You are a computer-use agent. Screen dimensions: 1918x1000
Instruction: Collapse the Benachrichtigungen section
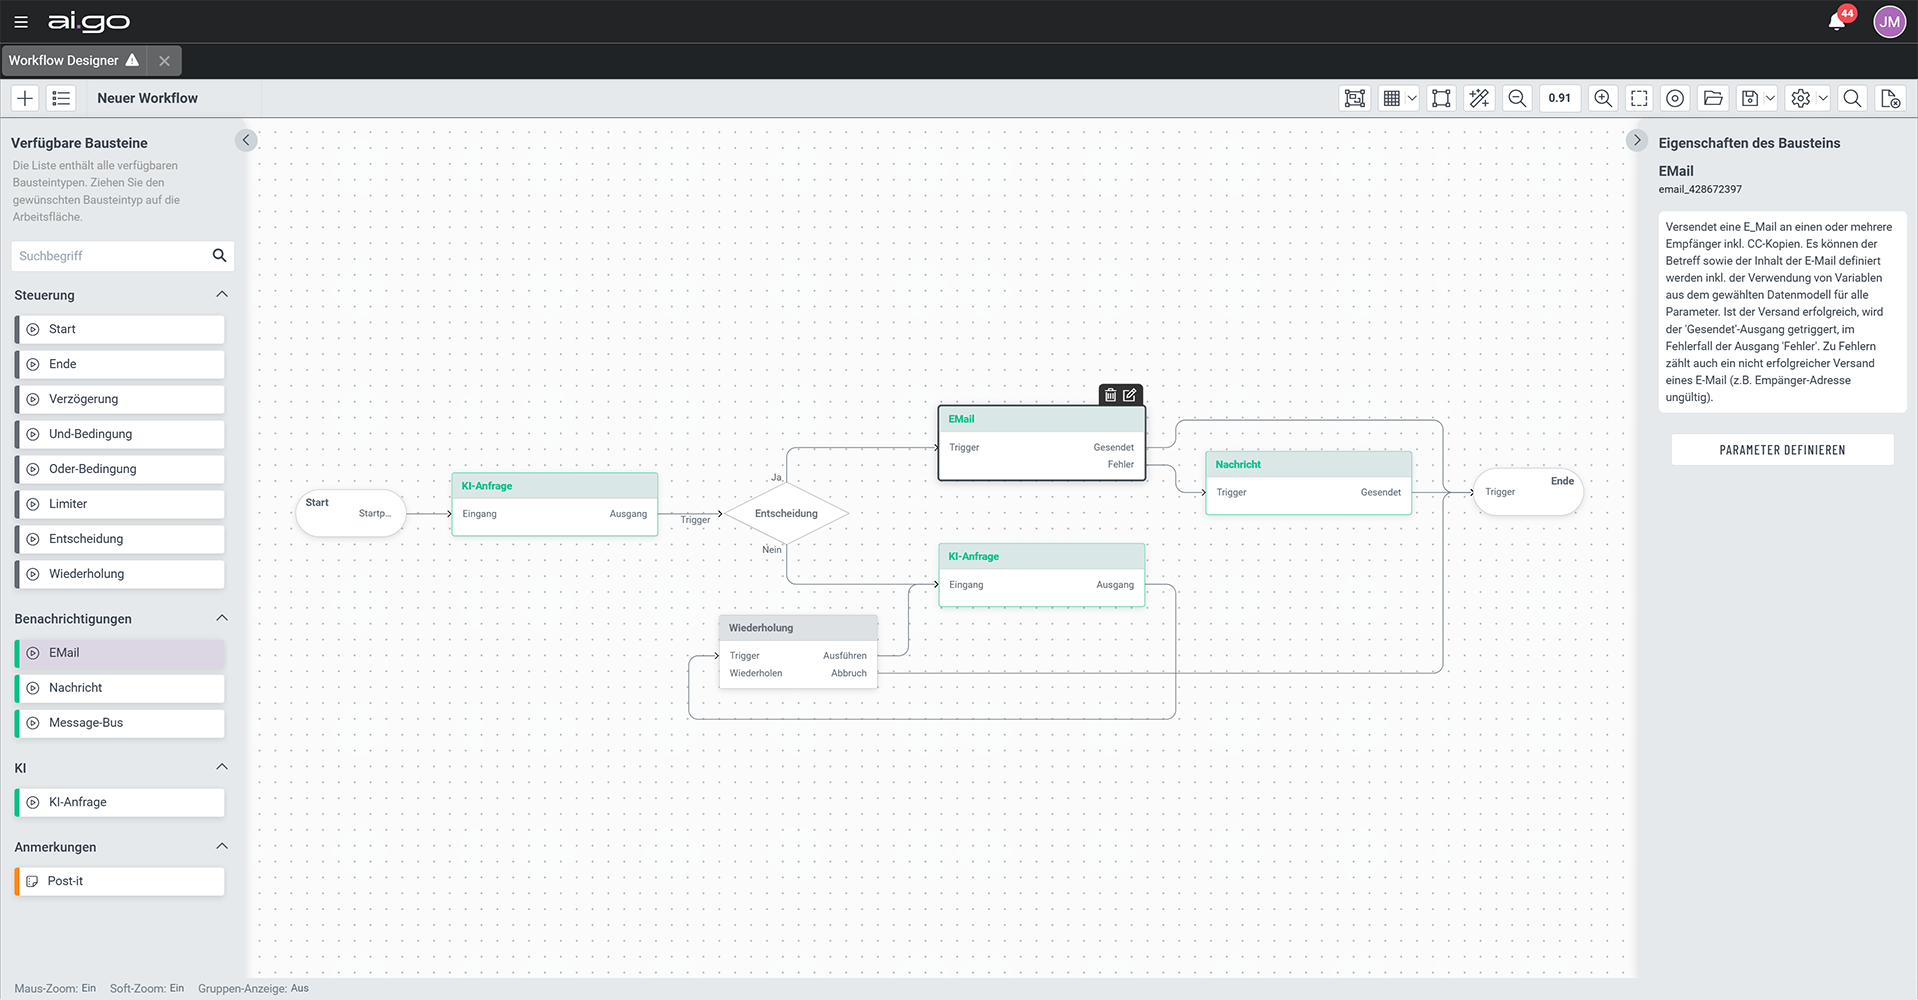point(222,618)
